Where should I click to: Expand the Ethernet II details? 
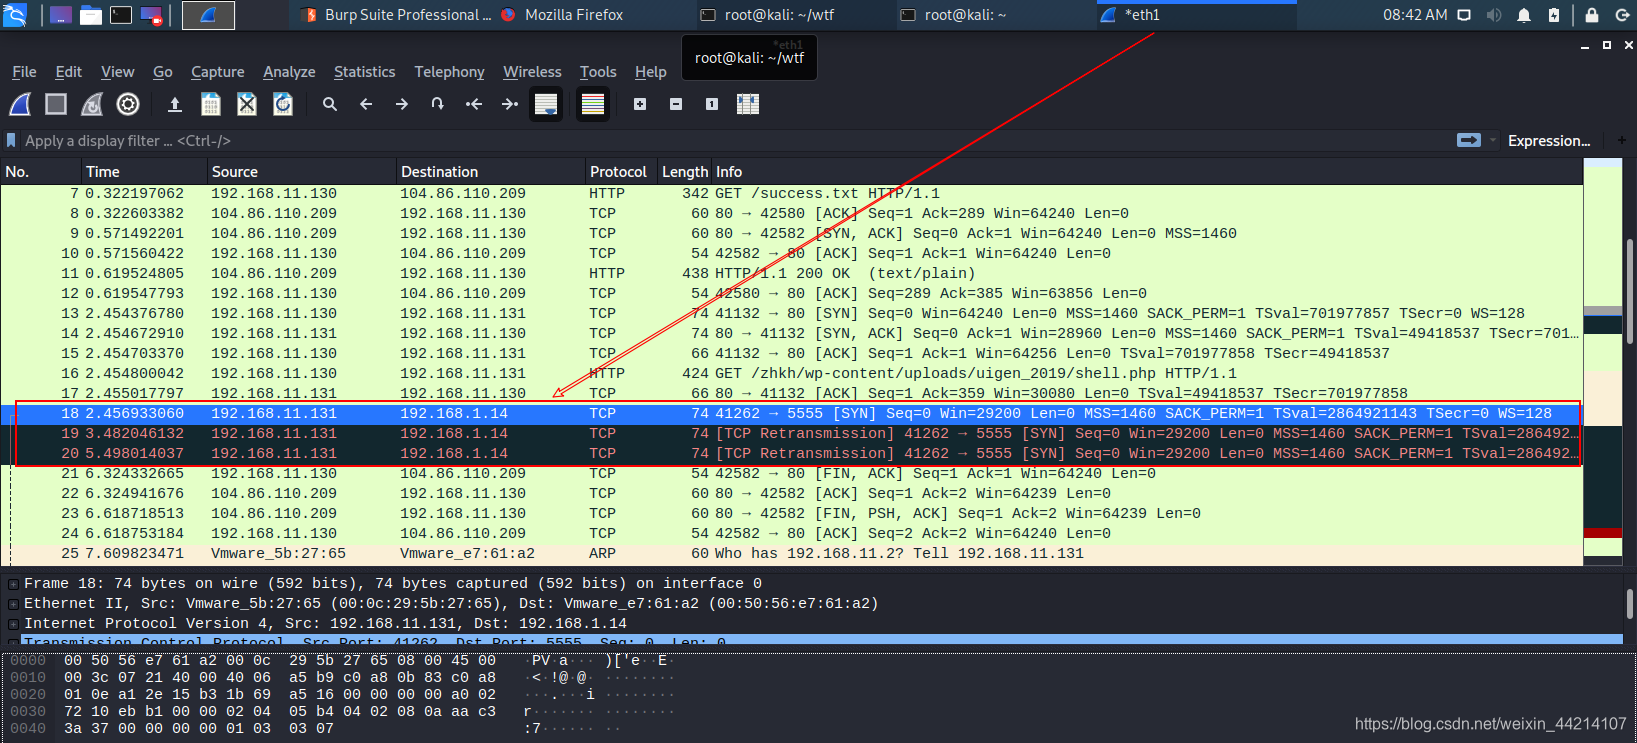13,604
